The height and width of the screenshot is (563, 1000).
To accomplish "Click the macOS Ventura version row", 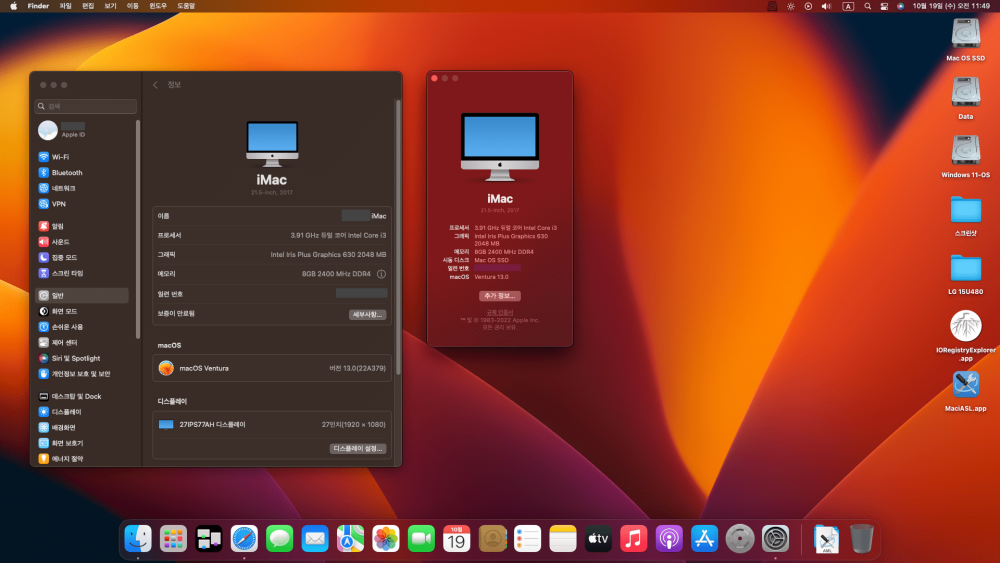I will pos(272,368).
